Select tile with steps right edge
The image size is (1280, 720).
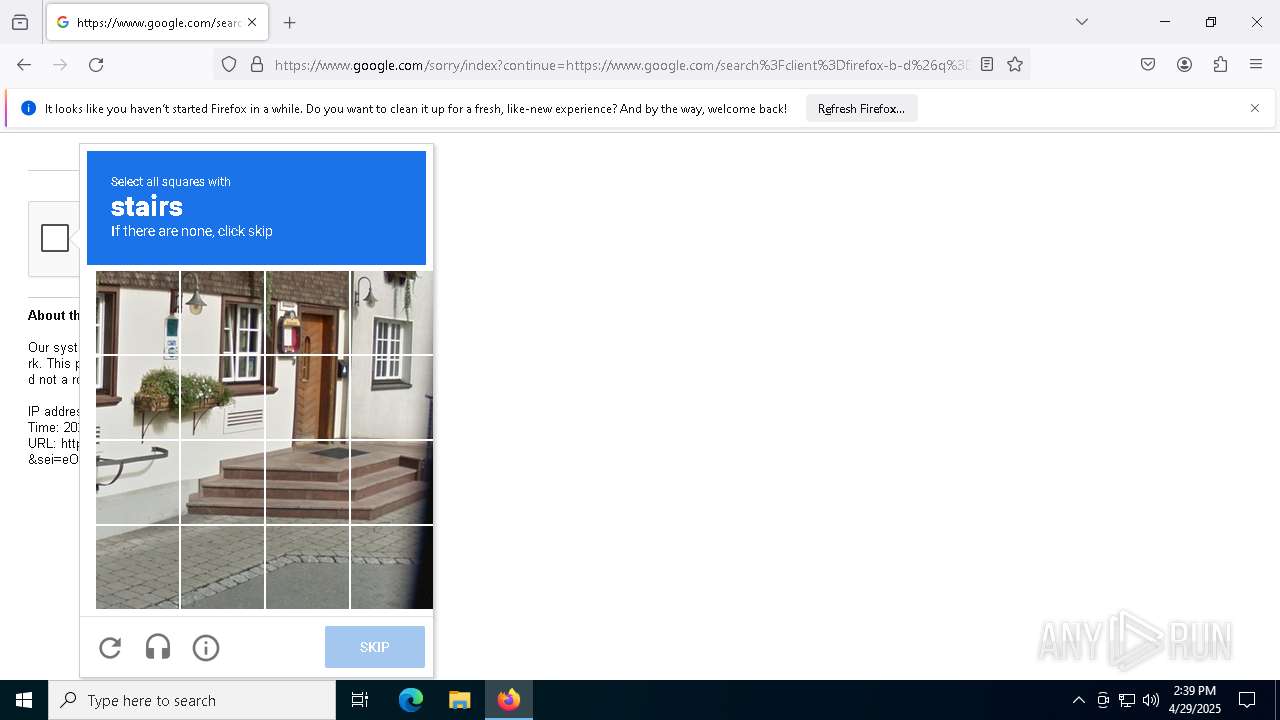pyautogui.click(x=392, y=482)
